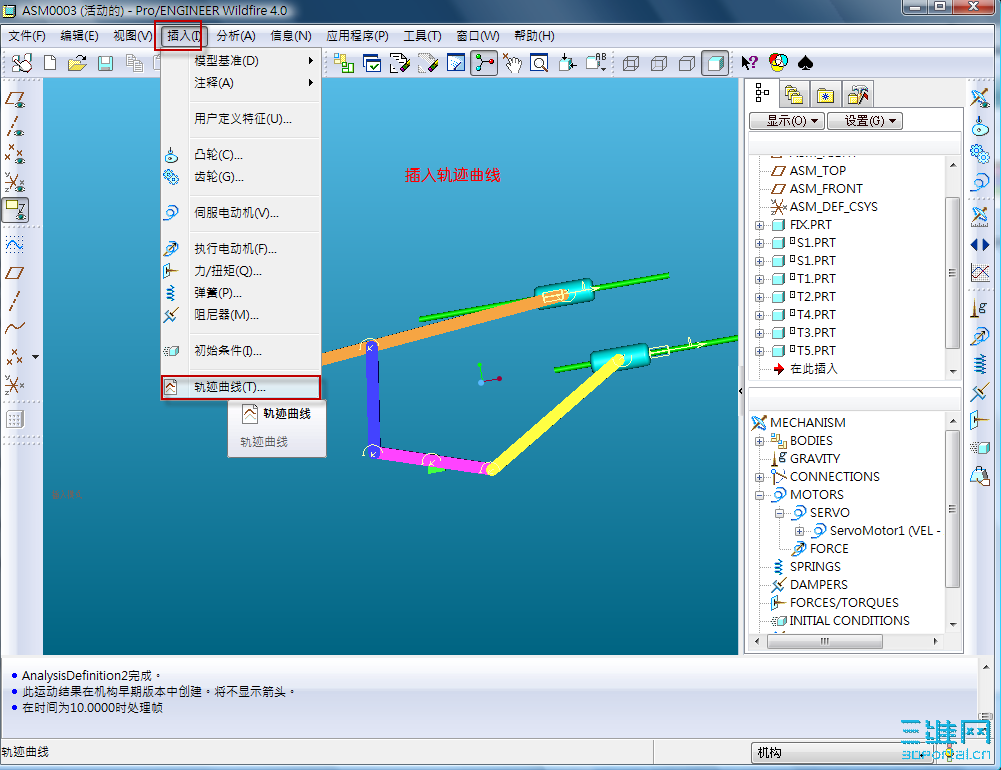Click the color appearance wheel icon
1001x770 pixels.
coord(778,62)
